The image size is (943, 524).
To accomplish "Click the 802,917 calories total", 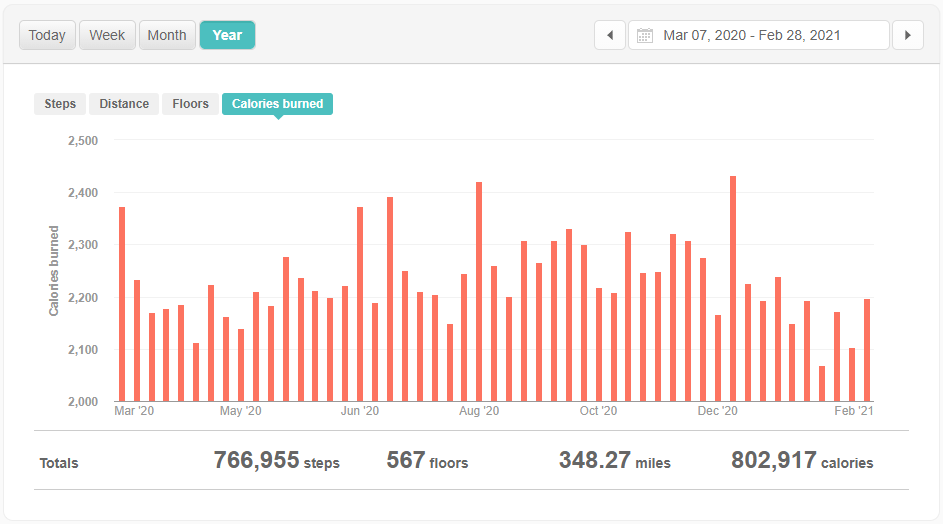I will pyautogui.click(x=802, y=461).
